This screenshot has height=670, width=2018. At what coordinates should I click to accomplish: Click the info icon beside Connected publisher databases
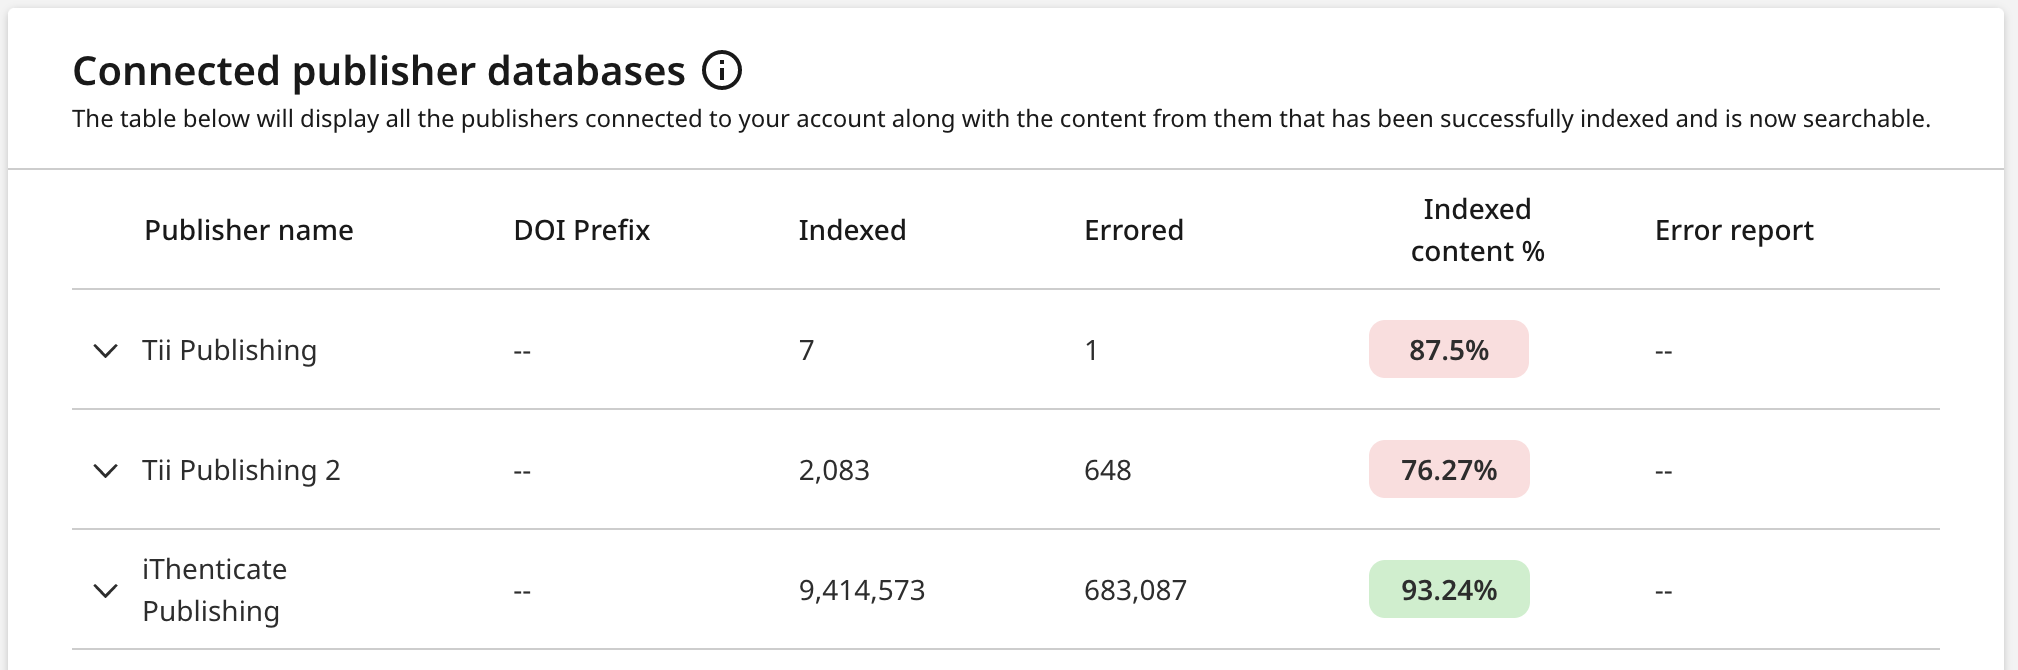point(722,71)
